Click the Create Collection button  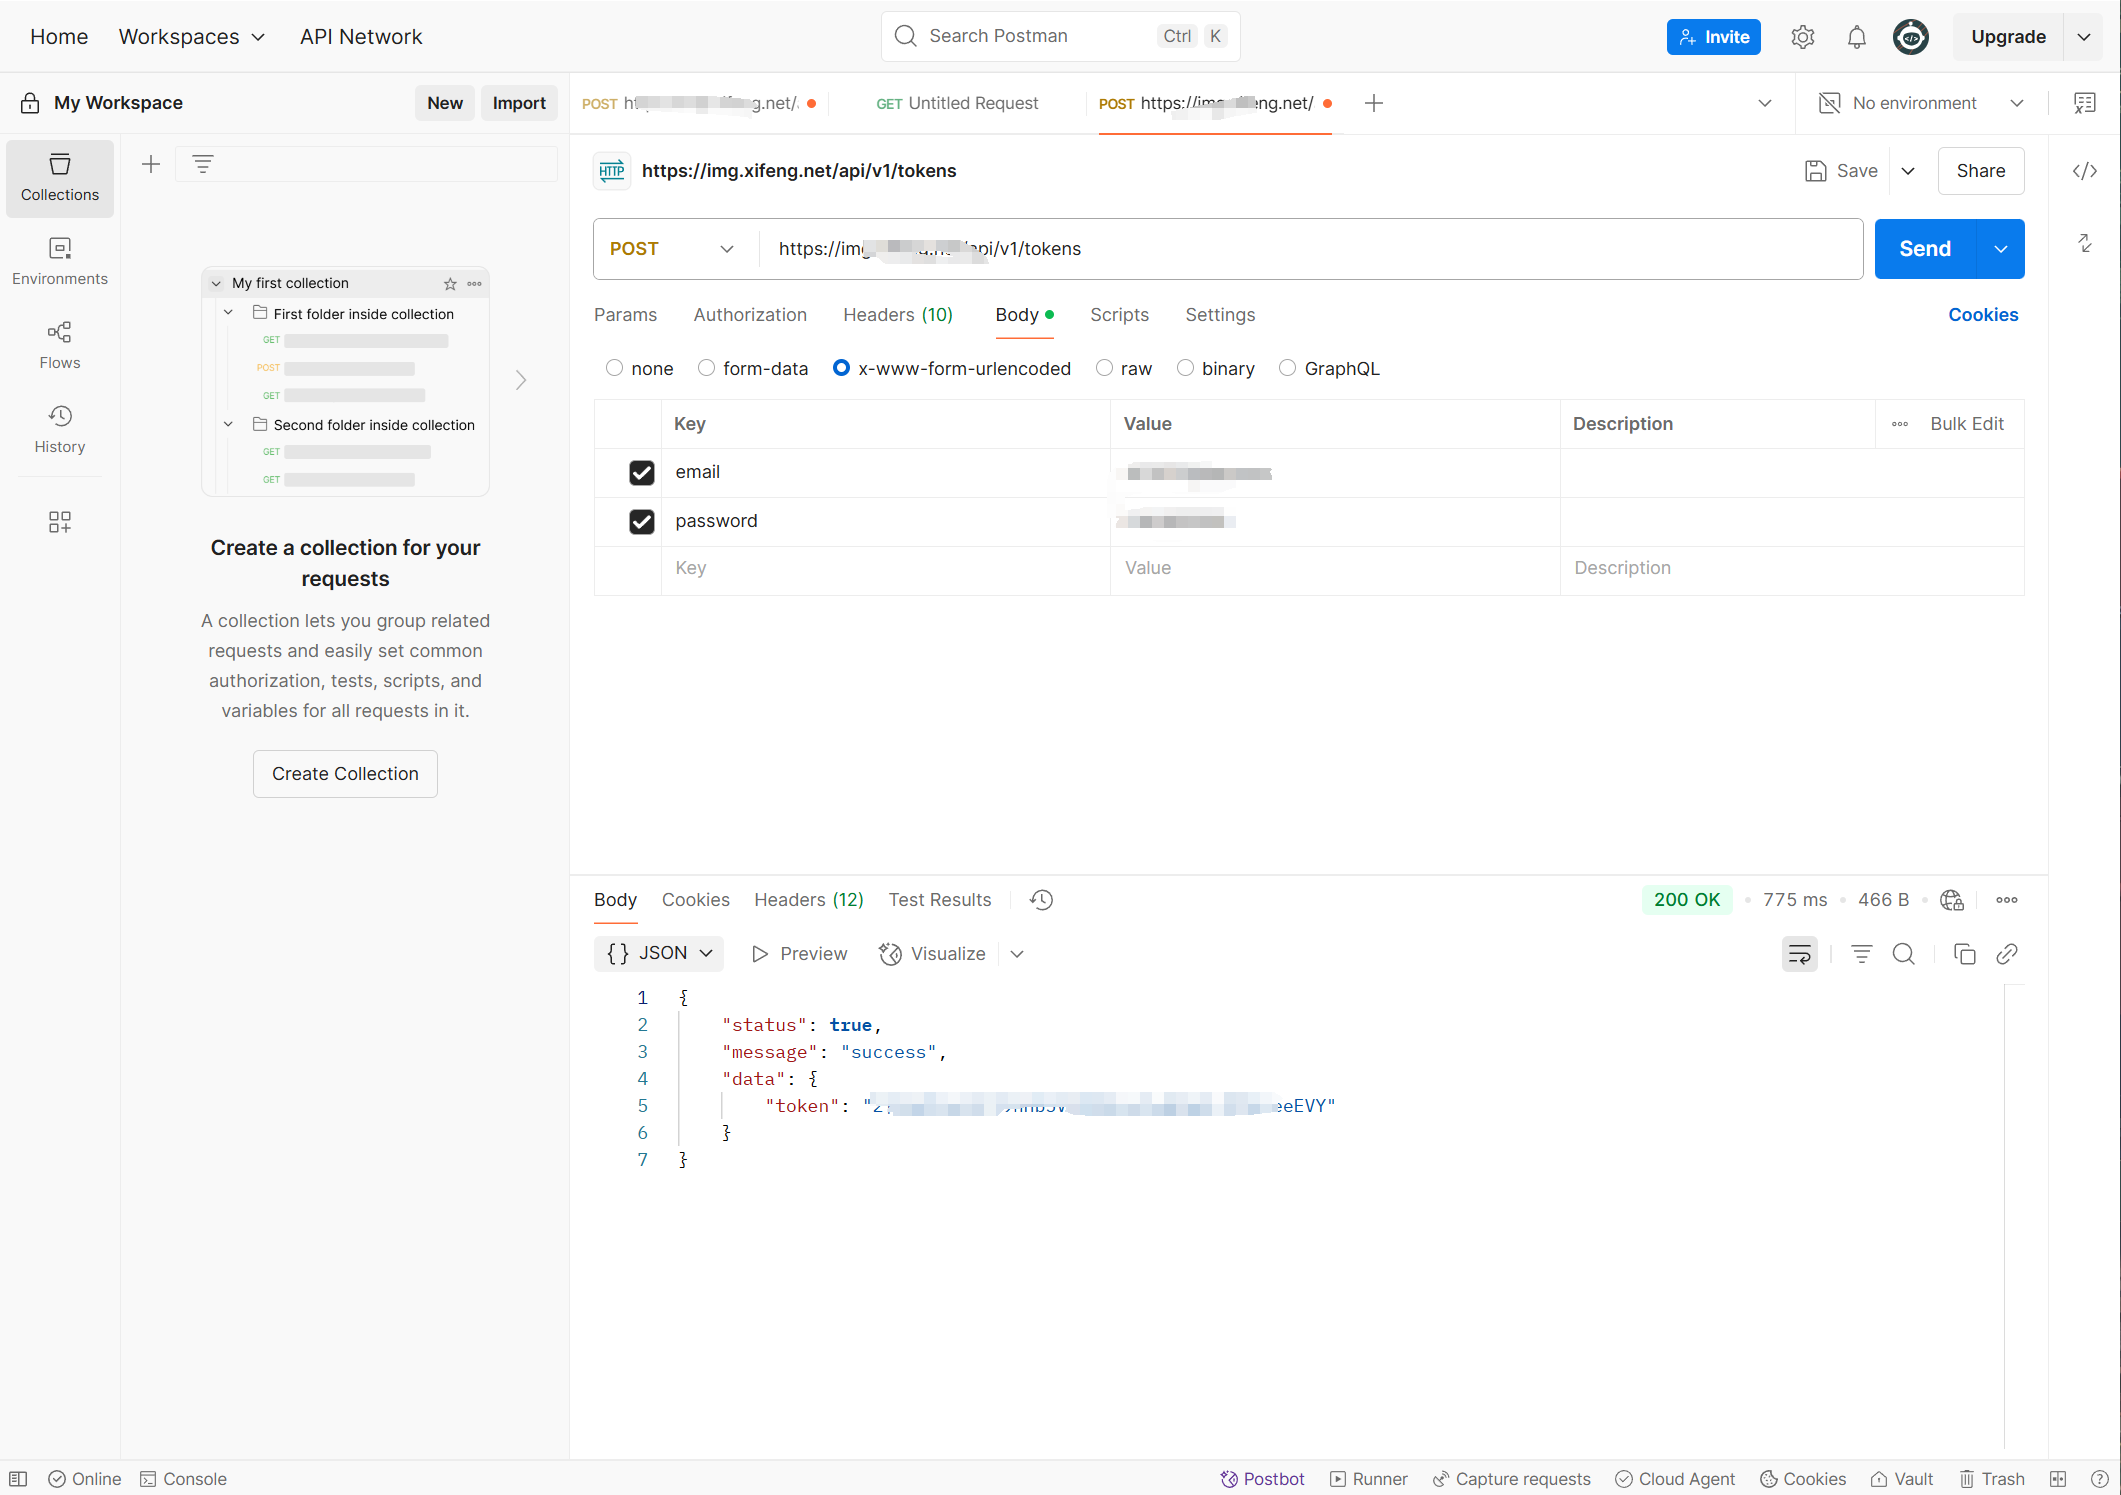[x=345, y=774]
